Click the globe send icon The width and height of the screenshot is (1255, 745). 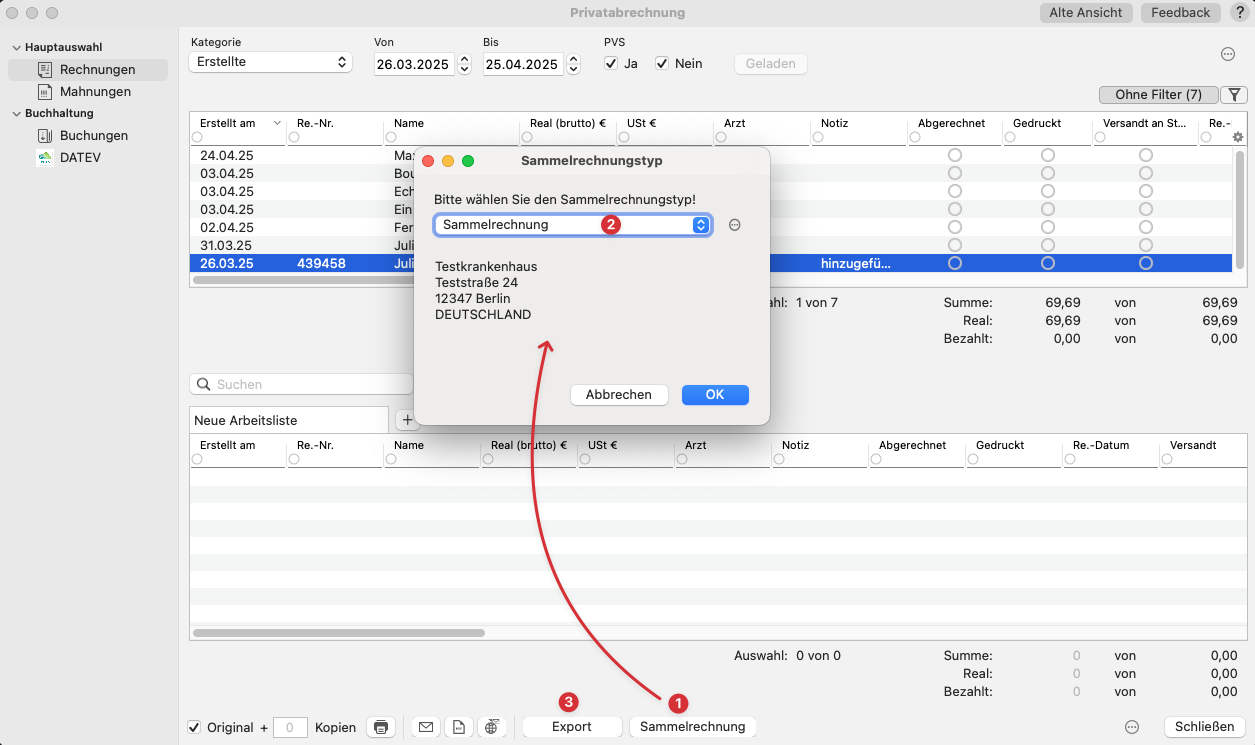(x=491, y=727)
